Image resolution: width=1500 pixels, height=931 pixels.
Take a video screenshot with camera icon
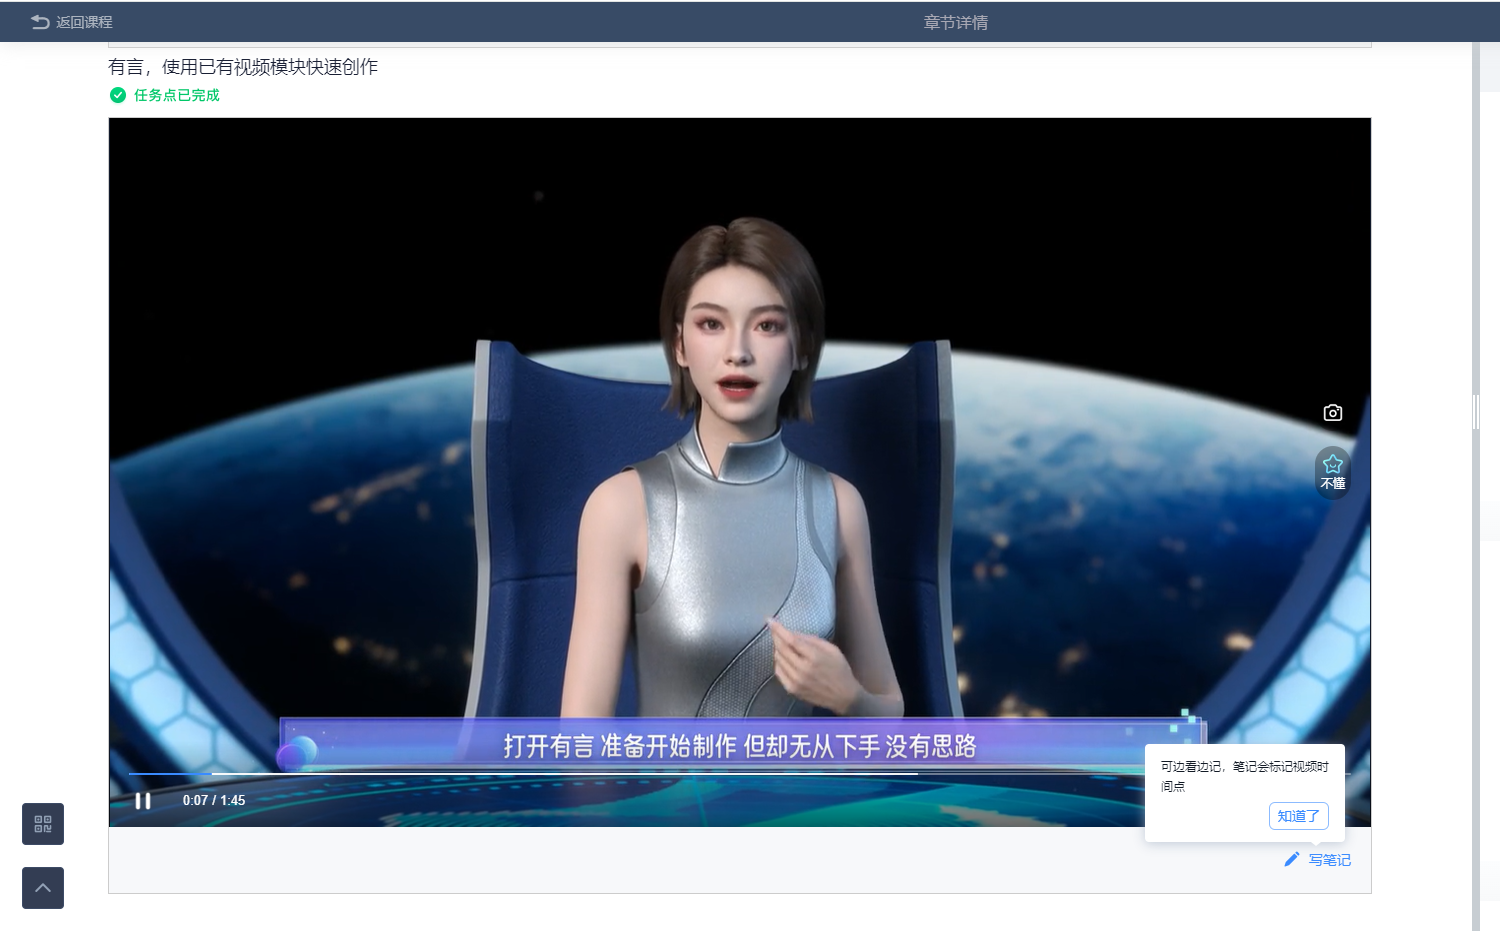(x=1333, y=412)
